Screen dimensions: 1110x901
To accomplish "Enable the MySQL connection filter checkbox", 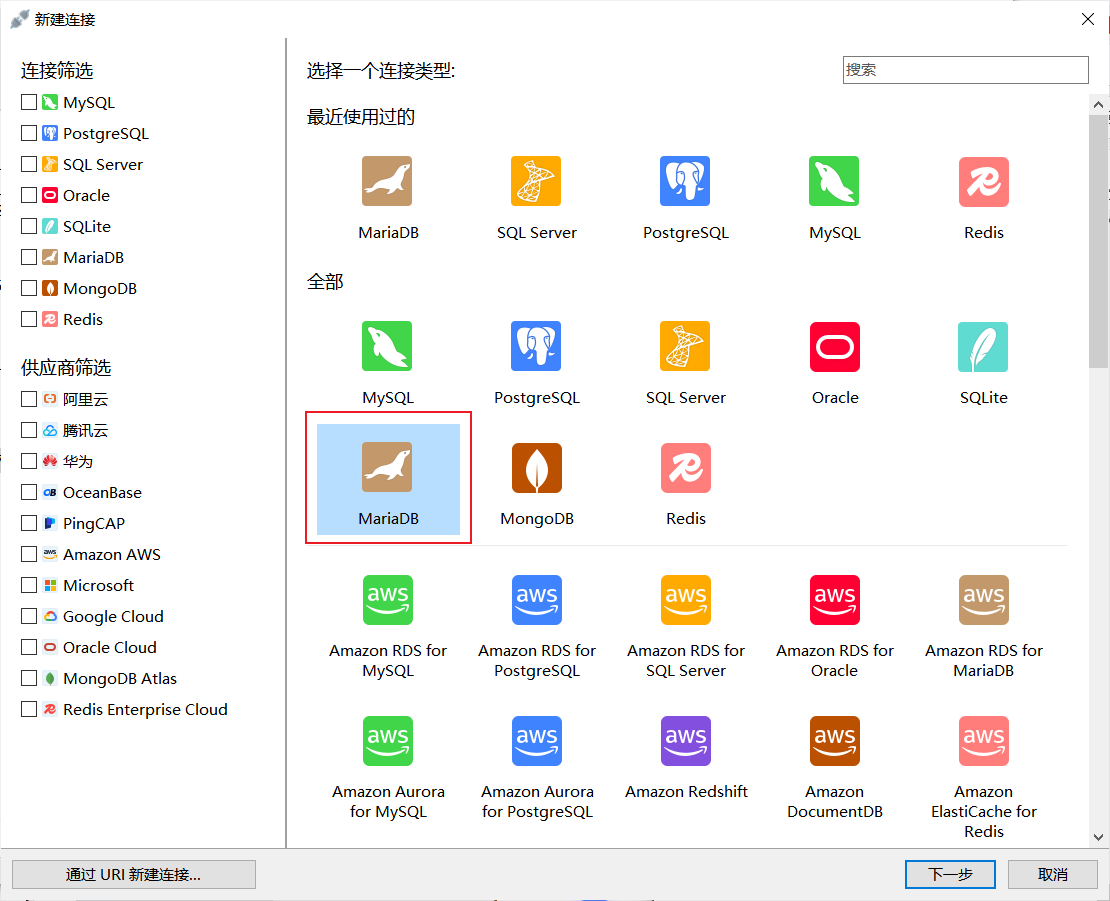I will [28, 102].
